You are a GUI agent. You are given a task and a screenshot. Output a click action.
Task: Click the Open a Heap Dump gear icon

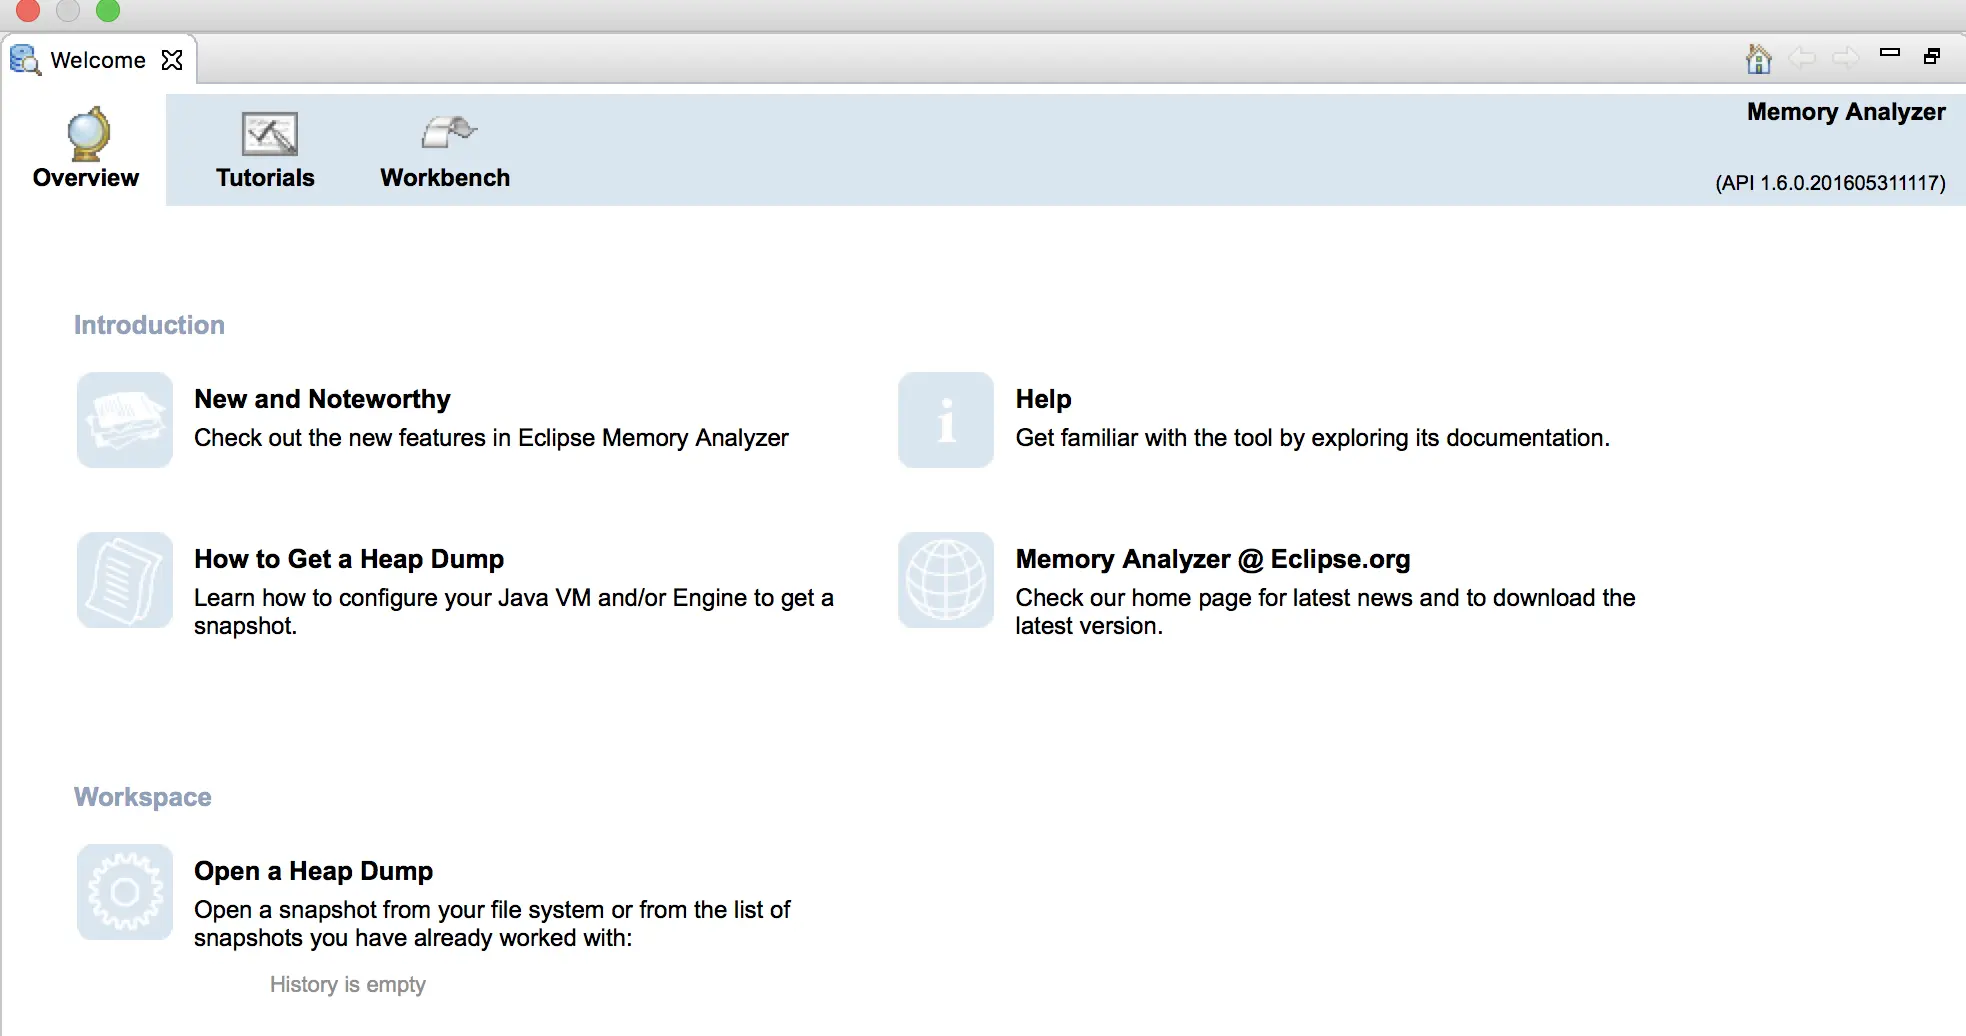click(125, 892)
